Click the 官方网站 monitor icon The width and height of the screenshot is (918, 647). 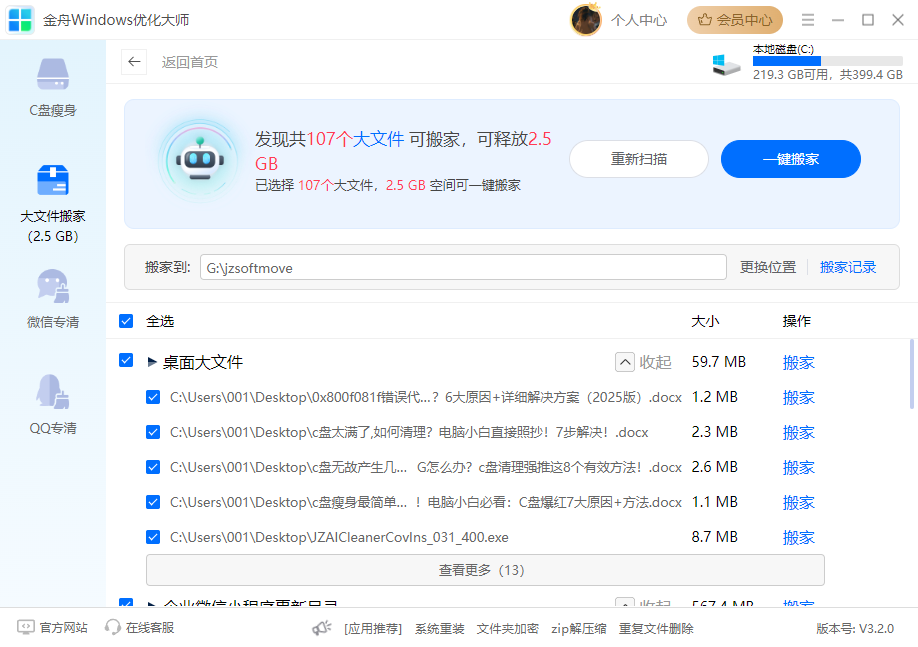click(x=25, y=628)
